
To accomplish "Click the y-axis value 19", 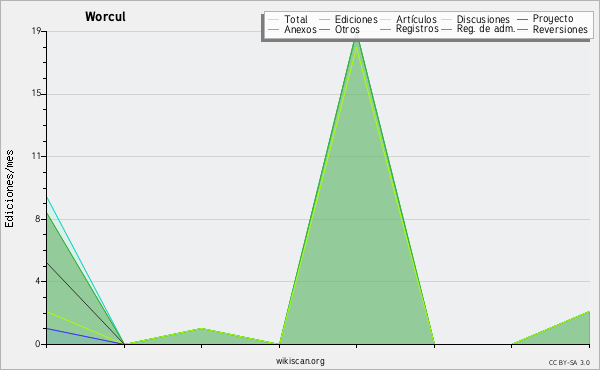I will [36, 31].
